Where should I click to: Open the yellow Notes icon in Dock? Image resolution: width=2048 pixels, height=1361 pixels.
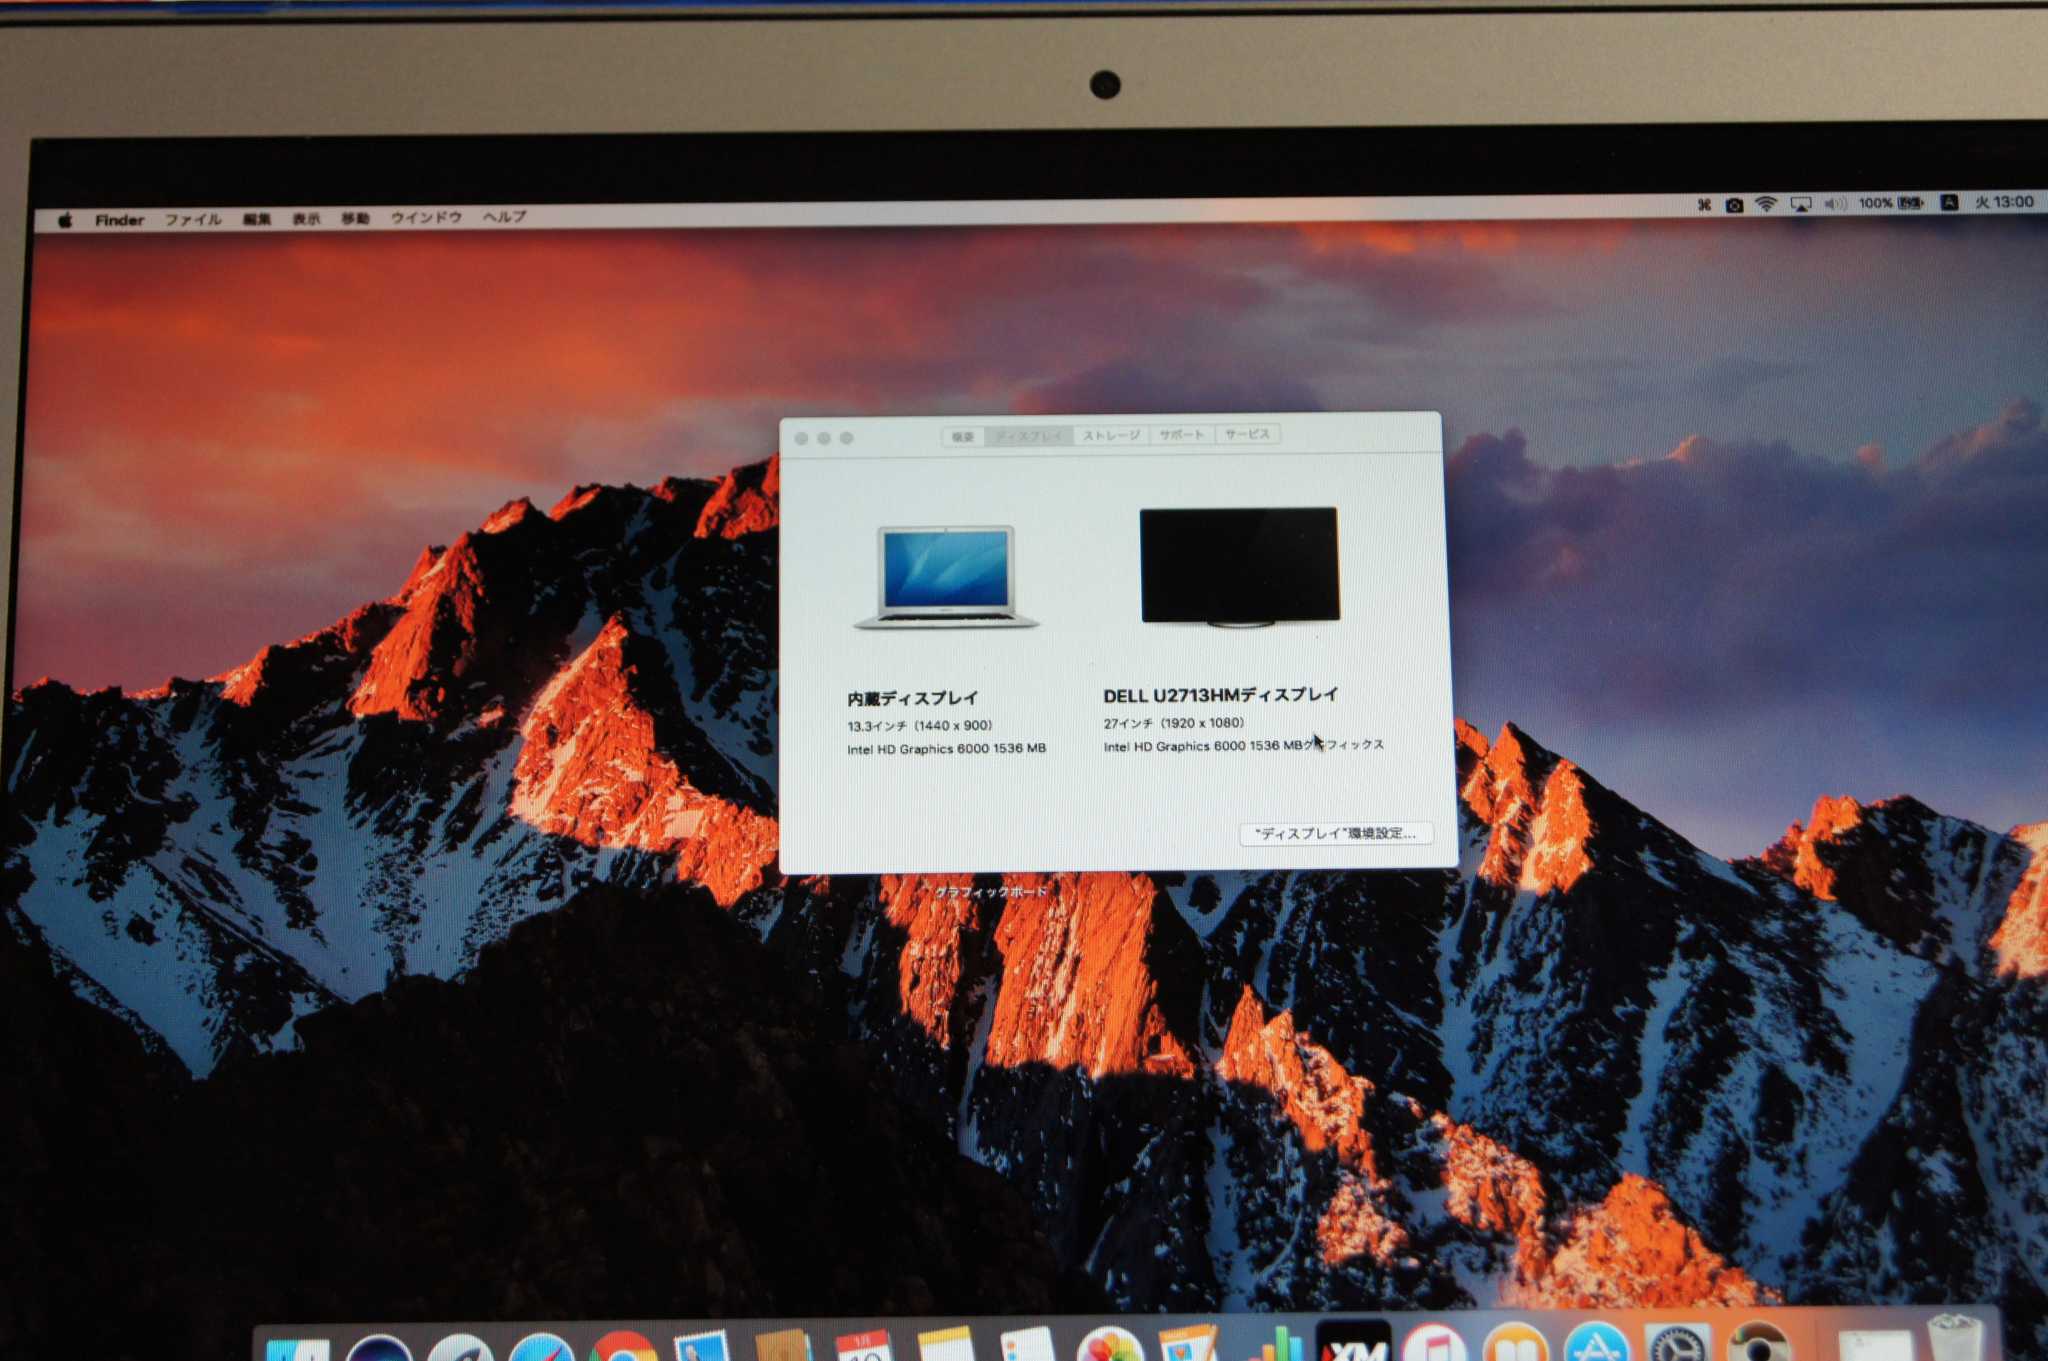(945, 1343)
